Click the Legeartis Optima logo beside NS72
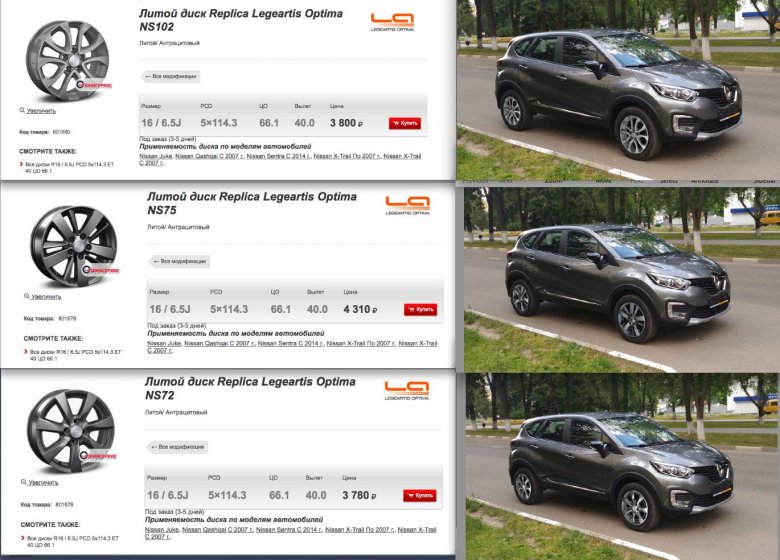 403,390
